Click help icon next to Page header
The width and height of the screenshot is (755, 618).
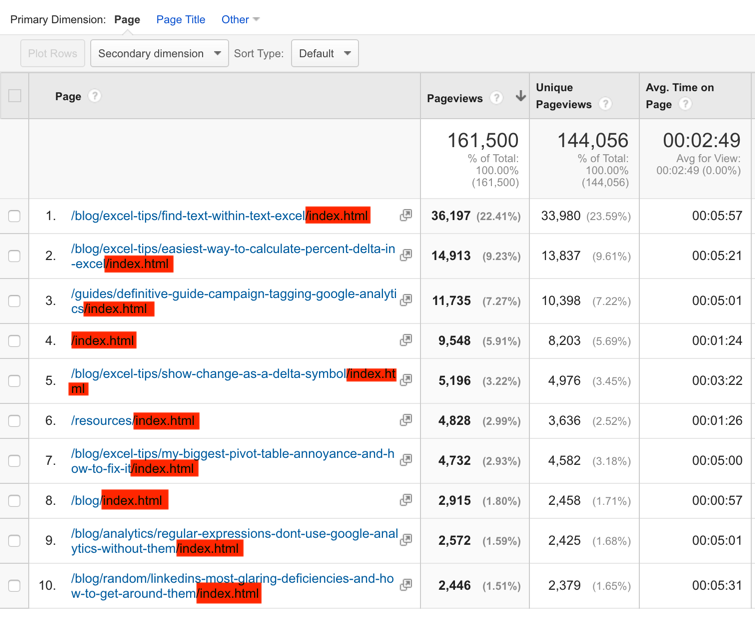coord(95,97)
